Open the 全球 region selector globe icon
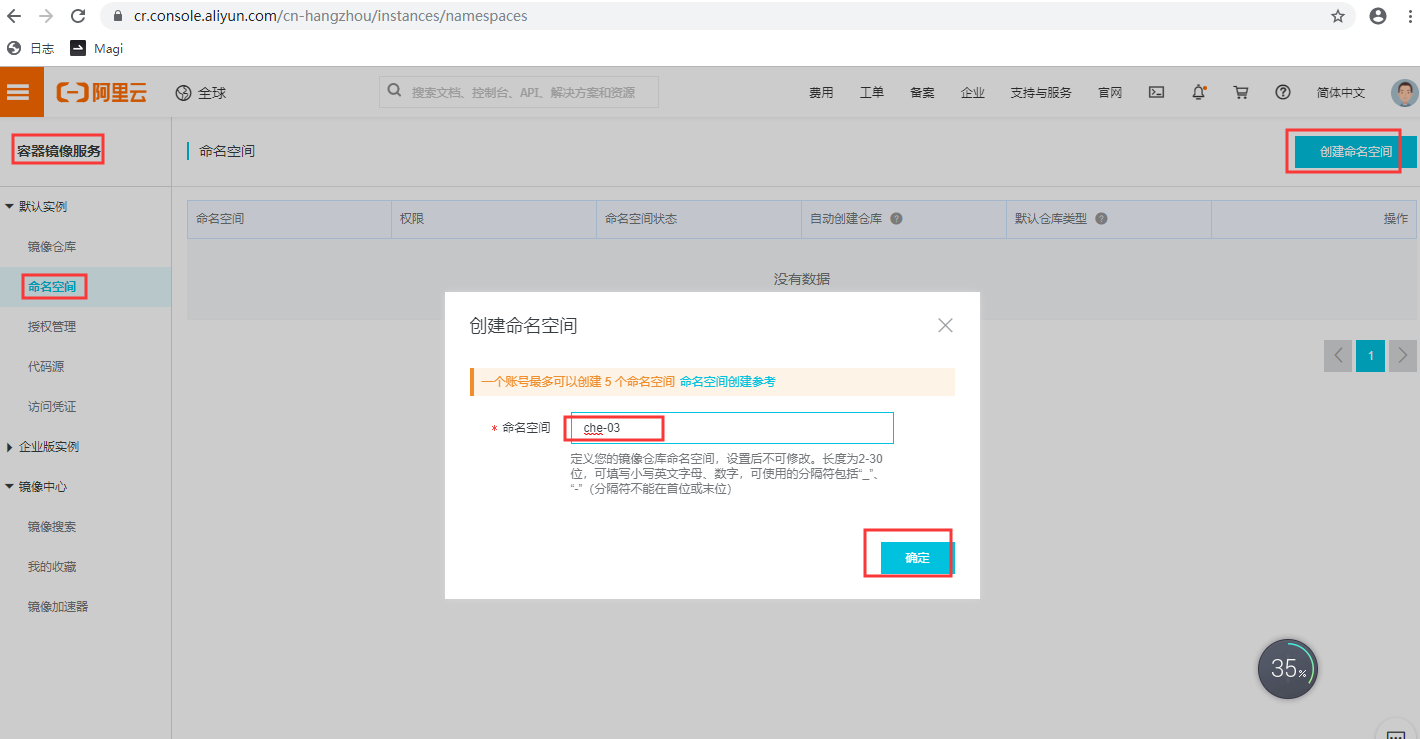This screenshot has width=1420, height=739. (x=184, y=91)
